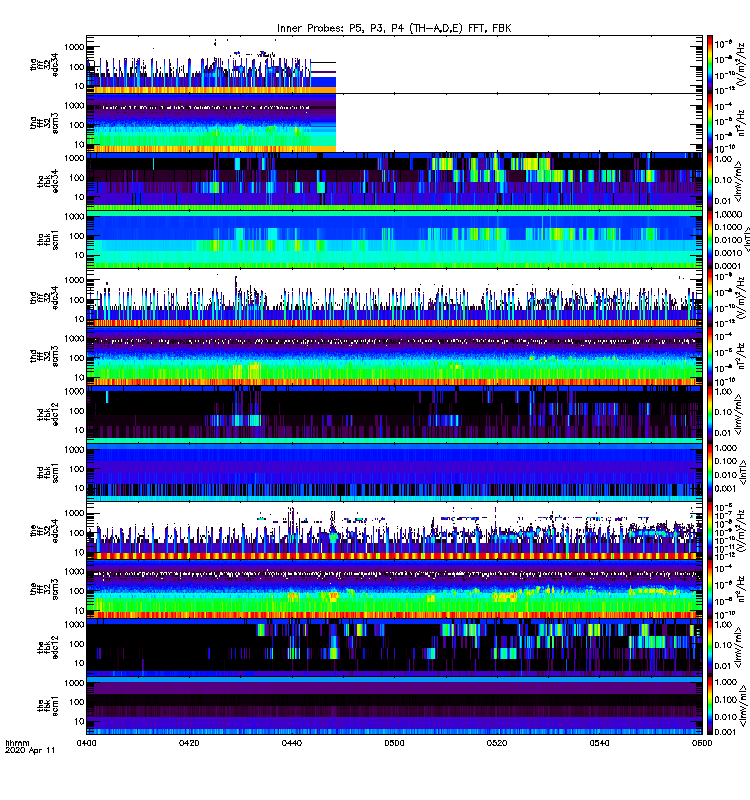Viewport: 750px width, 800px height.
Task: Click the '0.0001' color bar tick value
Action: [728, 266]
